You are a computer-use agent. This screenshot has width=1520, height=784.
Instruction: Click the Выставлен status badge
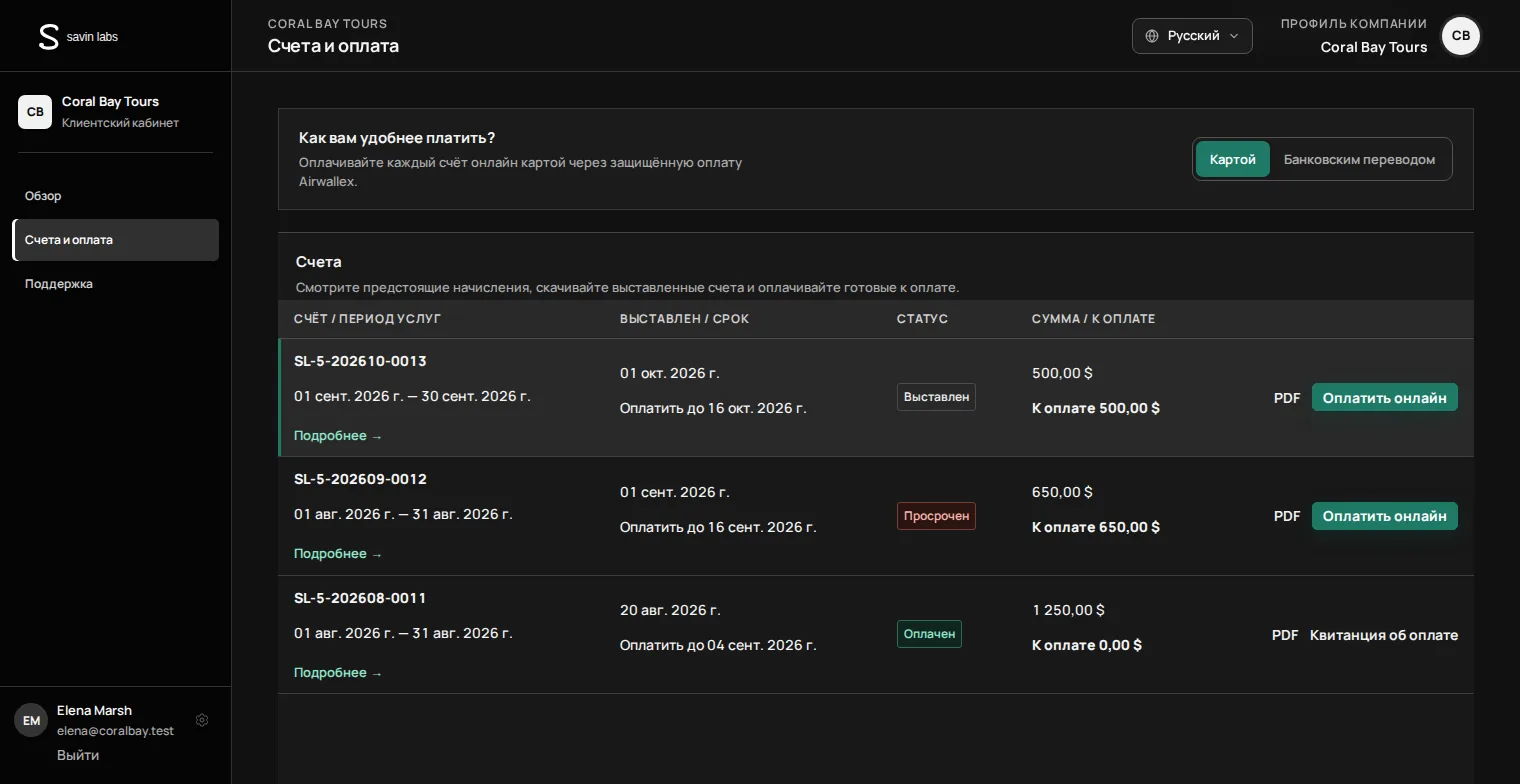[936, 397]
